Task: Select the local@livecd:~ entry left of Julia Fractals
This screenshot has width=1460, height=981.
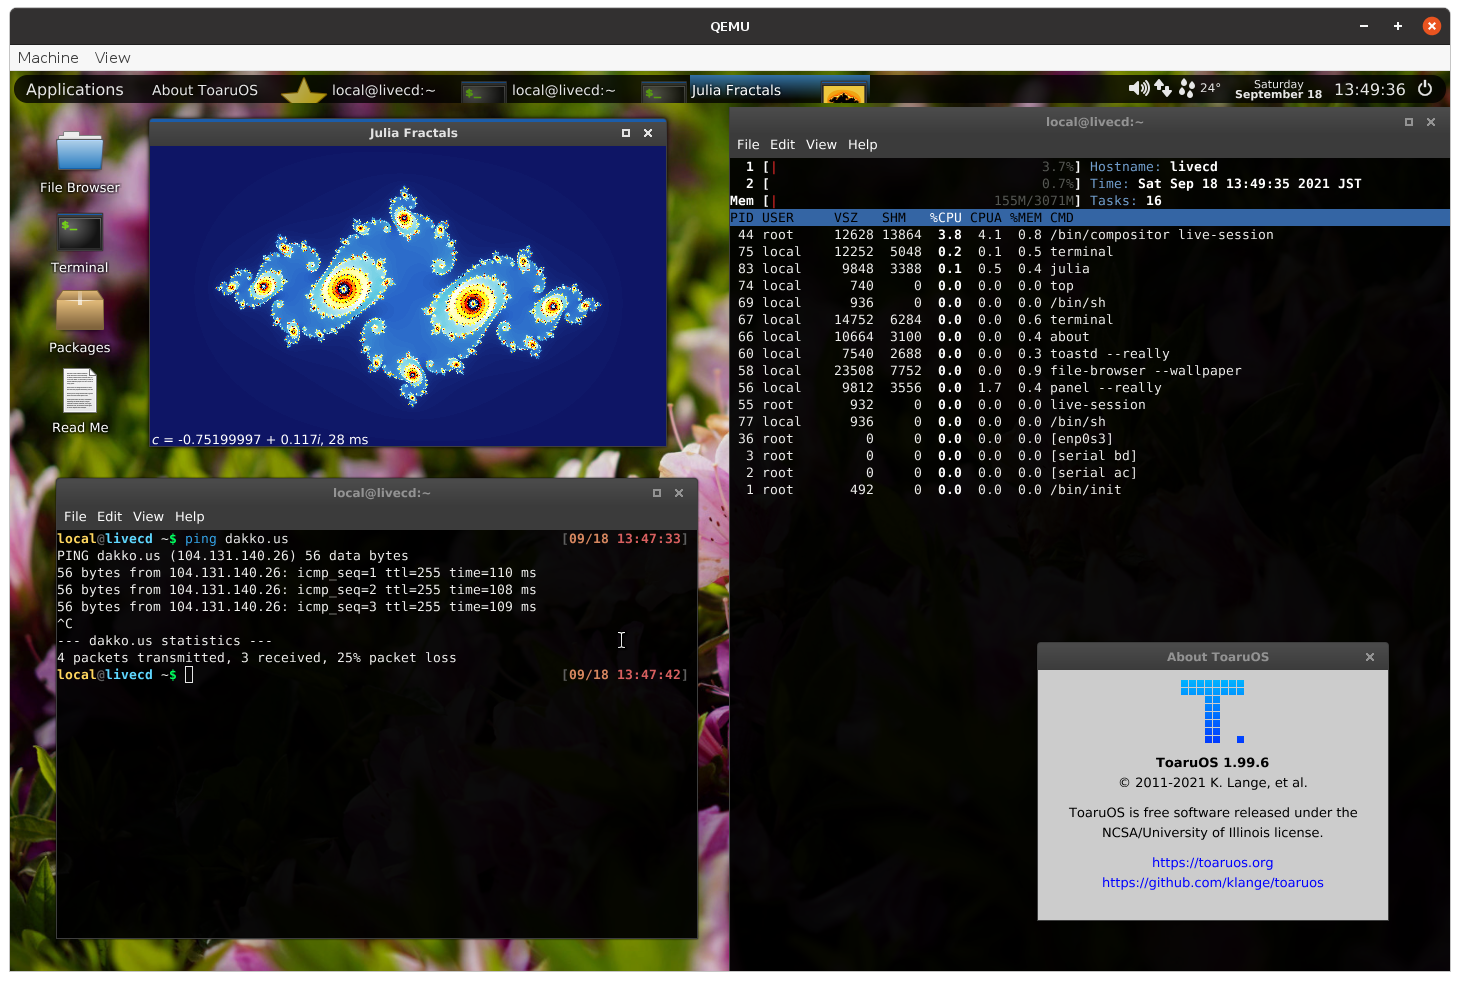Action: click(x=564, y=90)
